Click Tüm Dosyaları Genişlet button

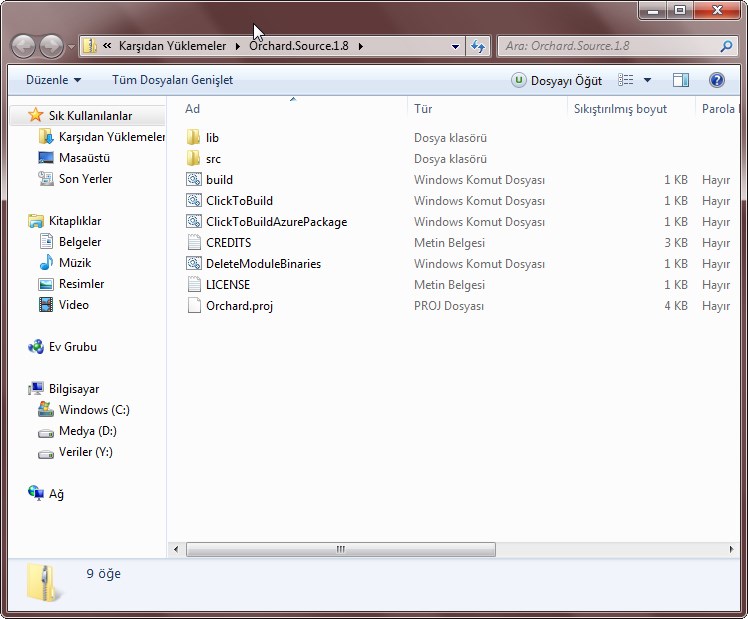172,80
